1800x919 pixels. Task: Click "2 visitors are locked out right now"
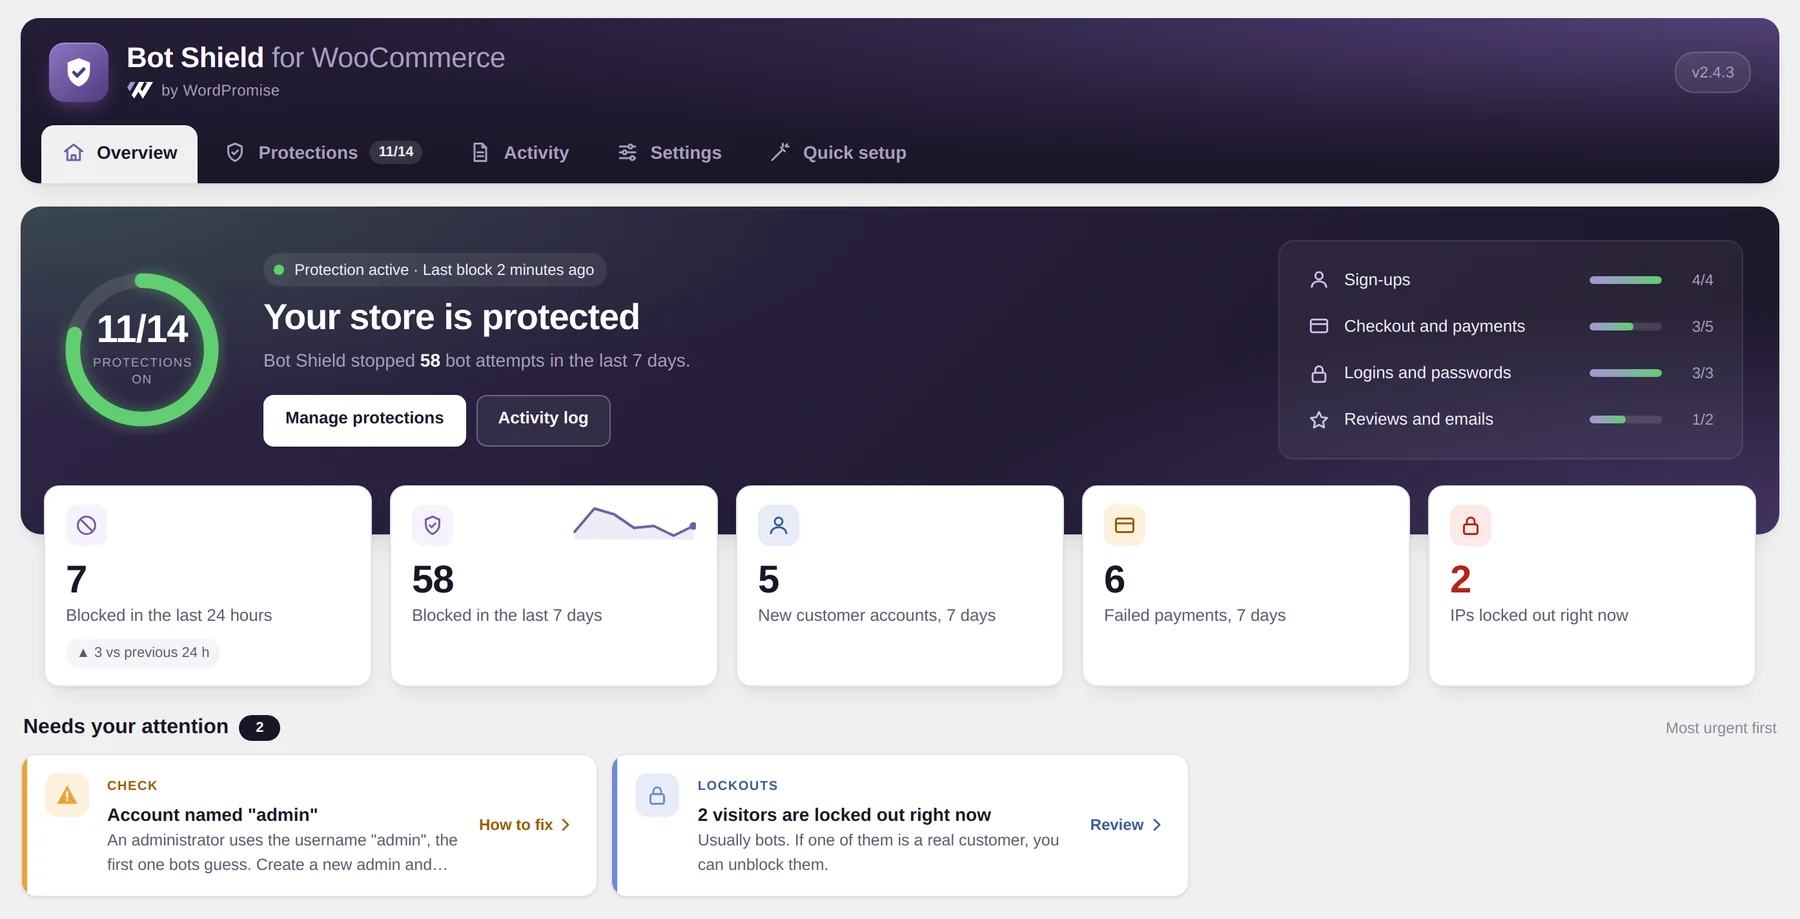pos(844,815)
